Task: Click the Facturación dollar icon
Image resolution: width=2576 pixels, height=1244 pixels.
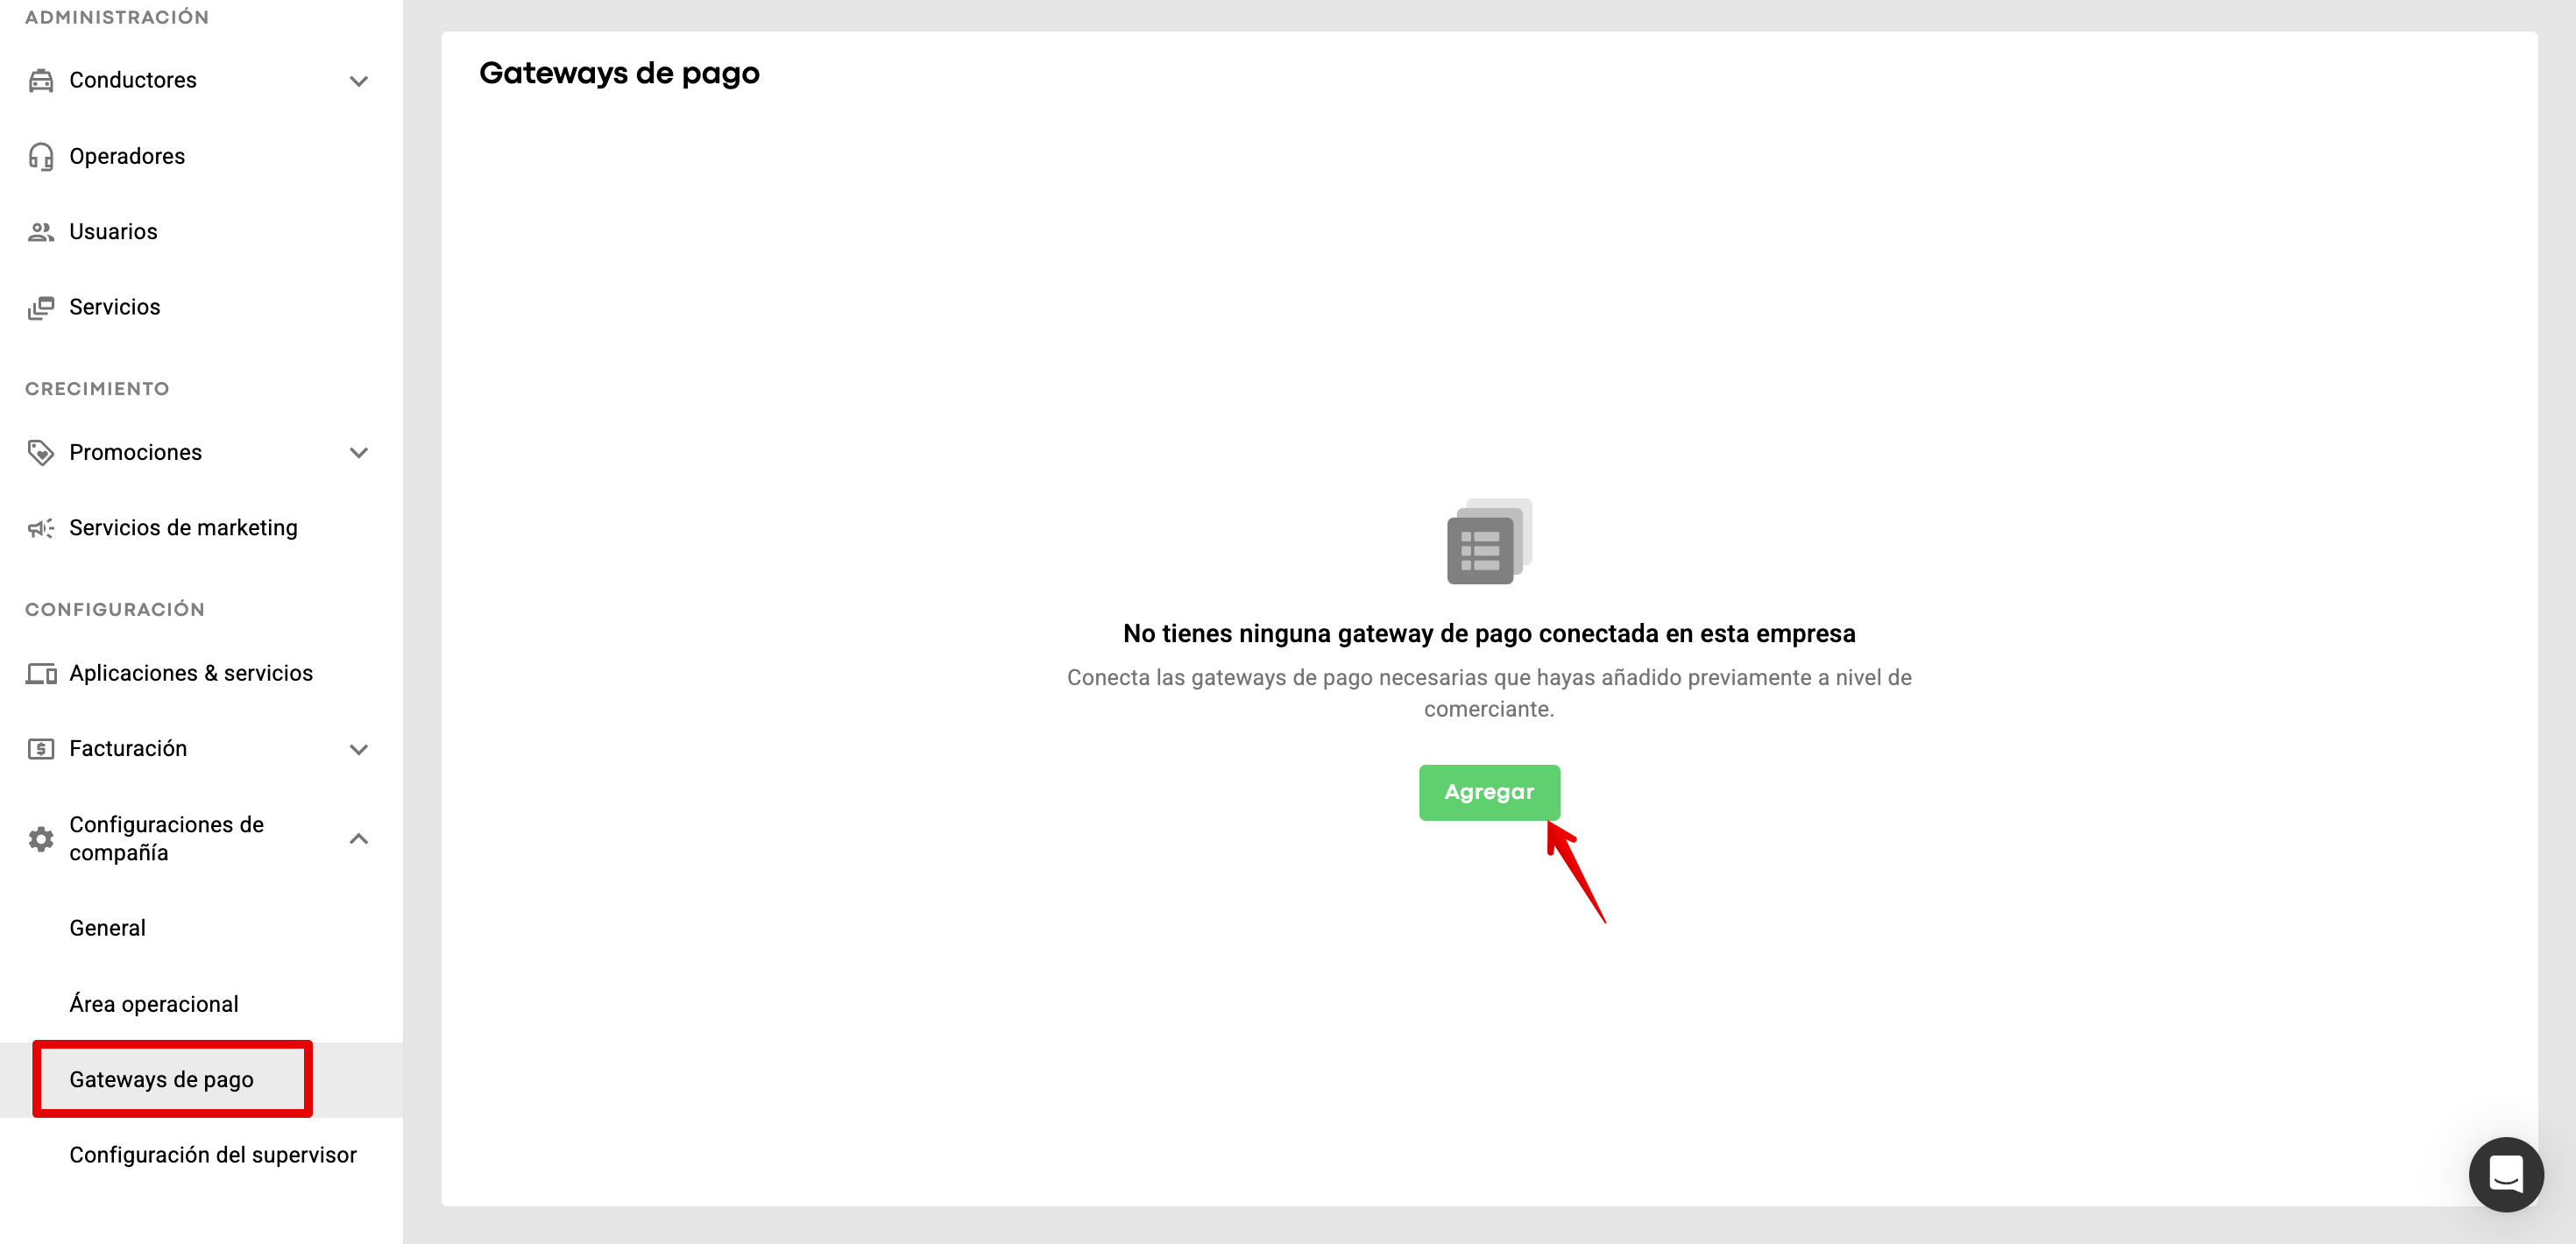Action: [x=41, y=749]
